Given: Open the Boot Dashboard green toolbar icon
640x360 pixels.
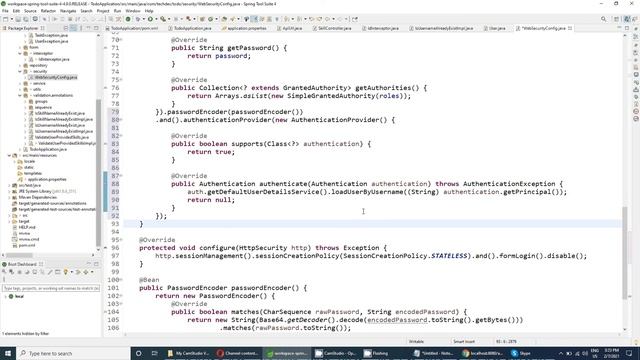Looking at the screenshot, I should tap(128, 19).
